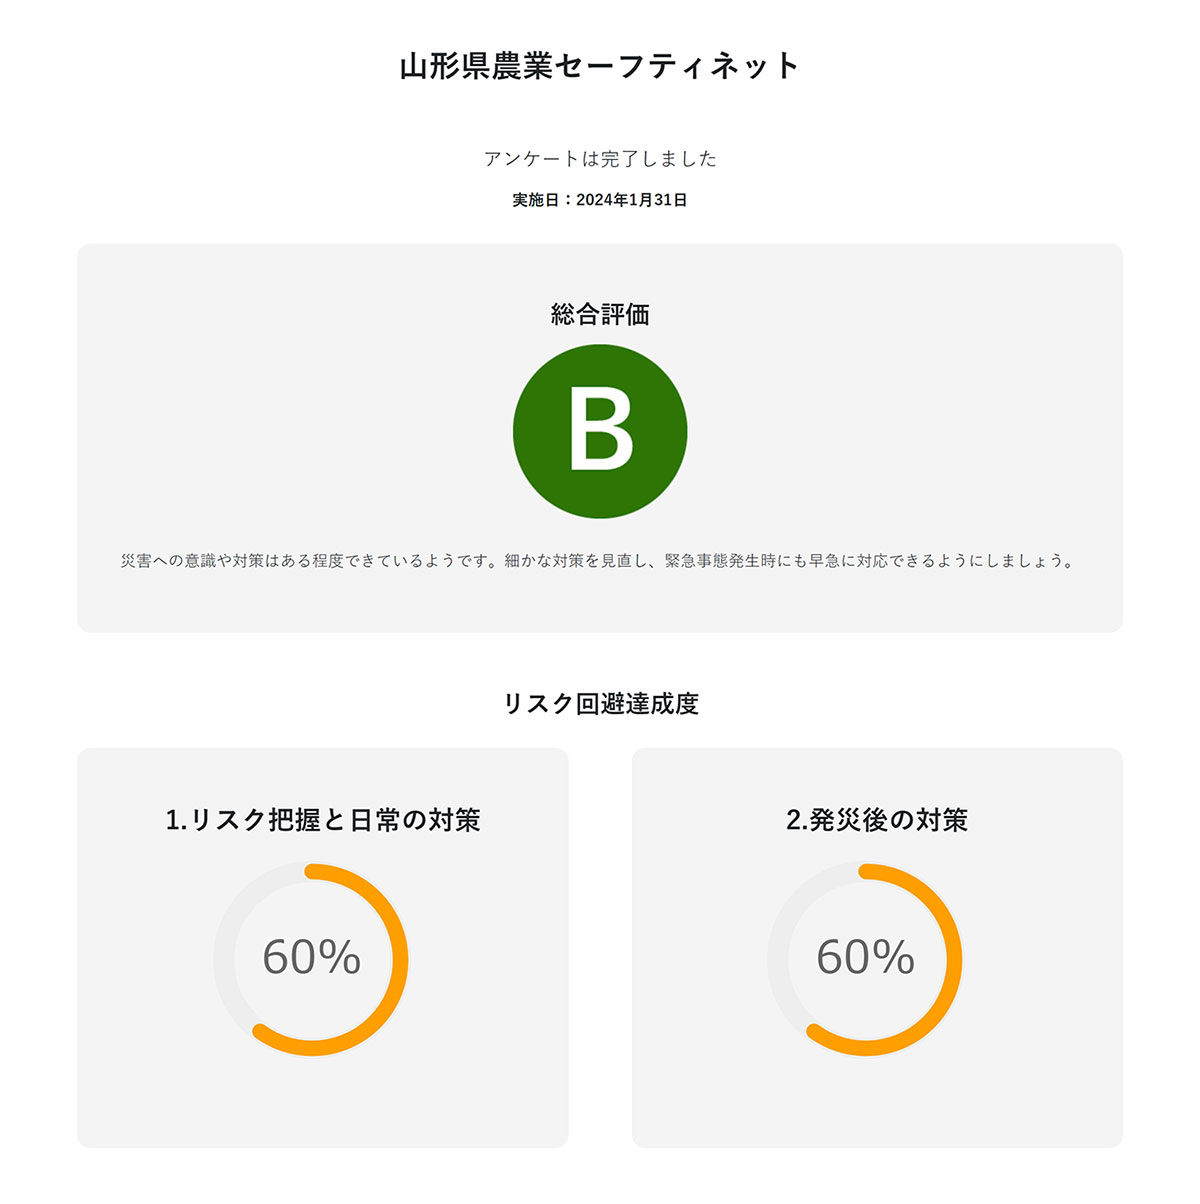Select 60% value inside リスク把握と日常の対策 ring

coord(311,957)
